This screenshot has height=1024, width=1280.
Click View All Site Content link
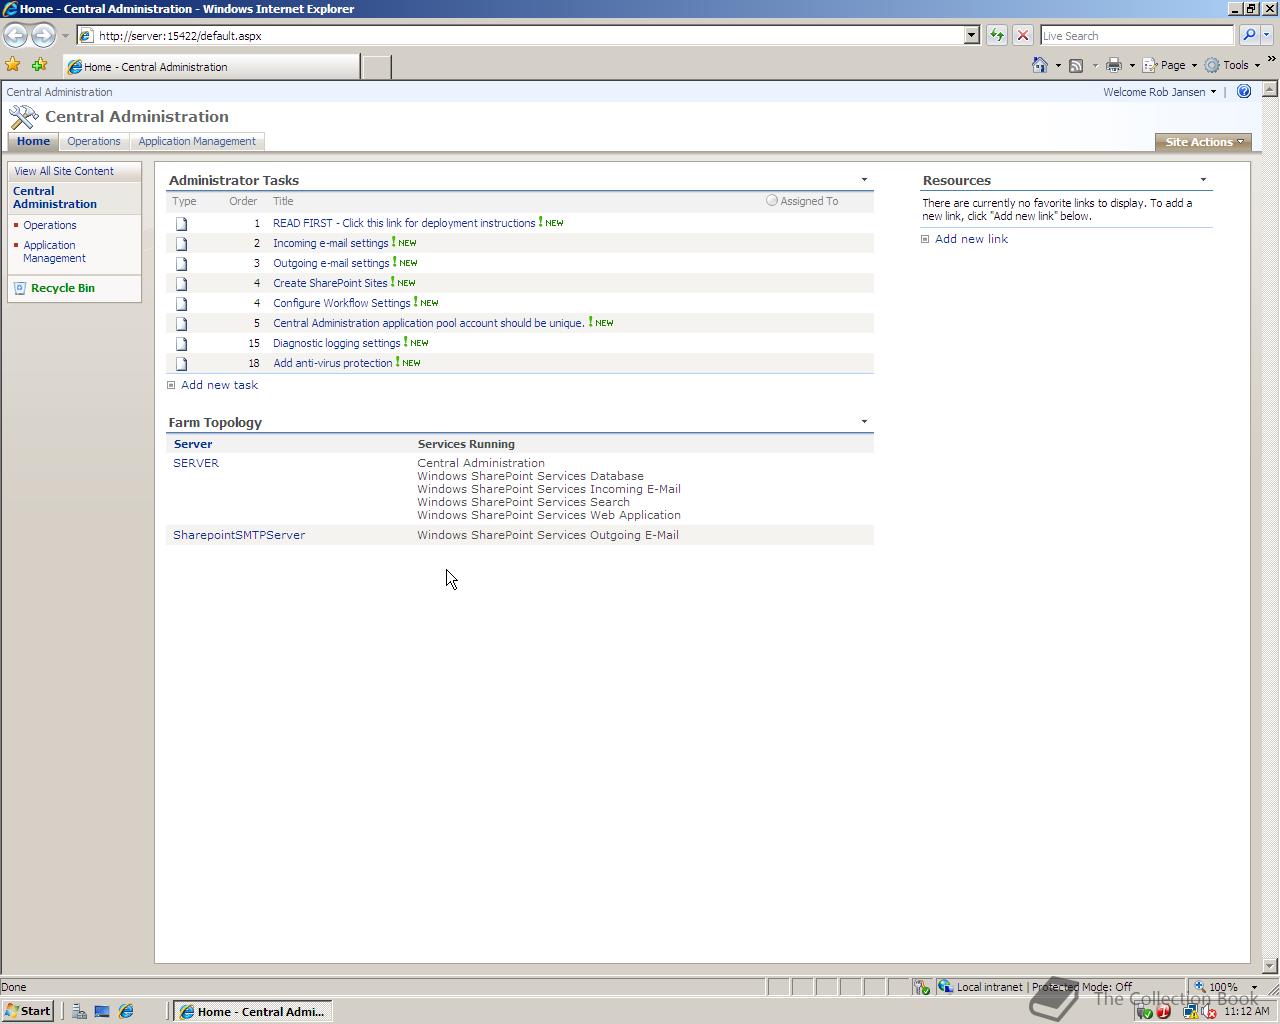[x=64, y=171]
